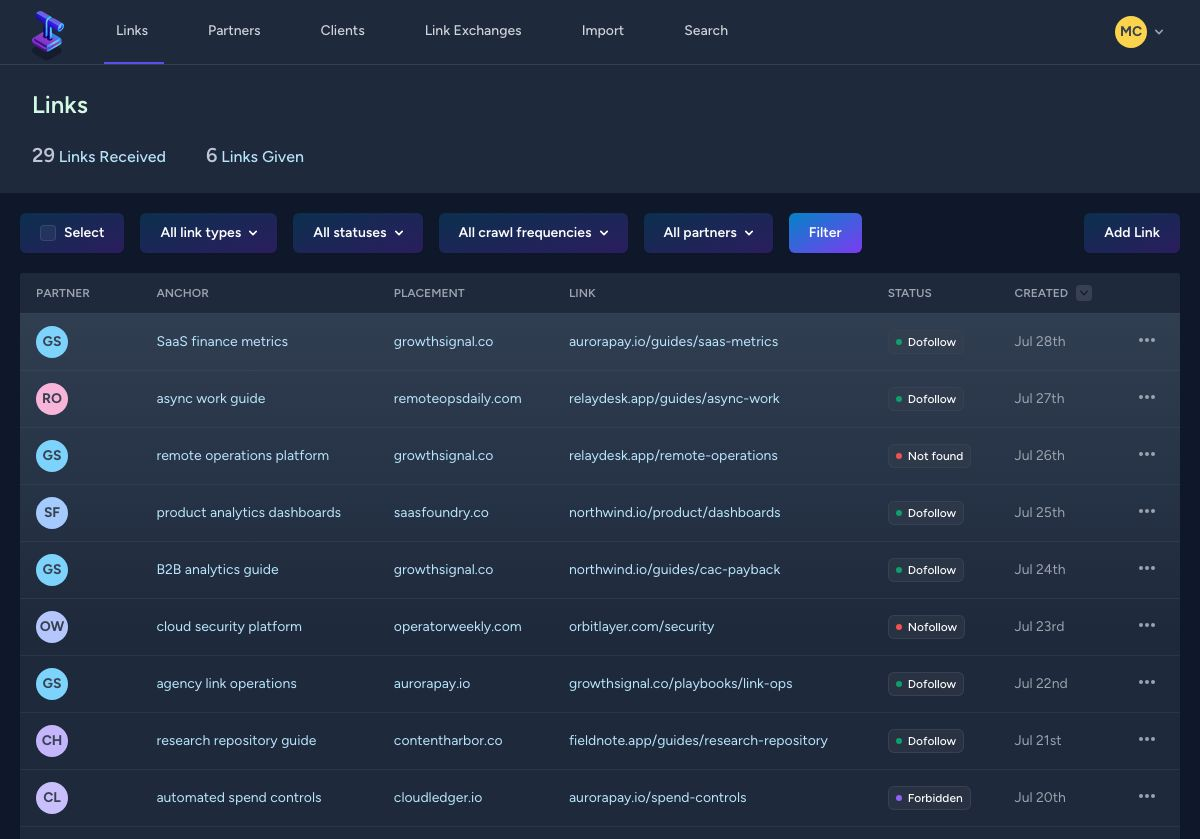Click CL partner avatar
Screen dimensions: 1200x839
pos(52,797)
